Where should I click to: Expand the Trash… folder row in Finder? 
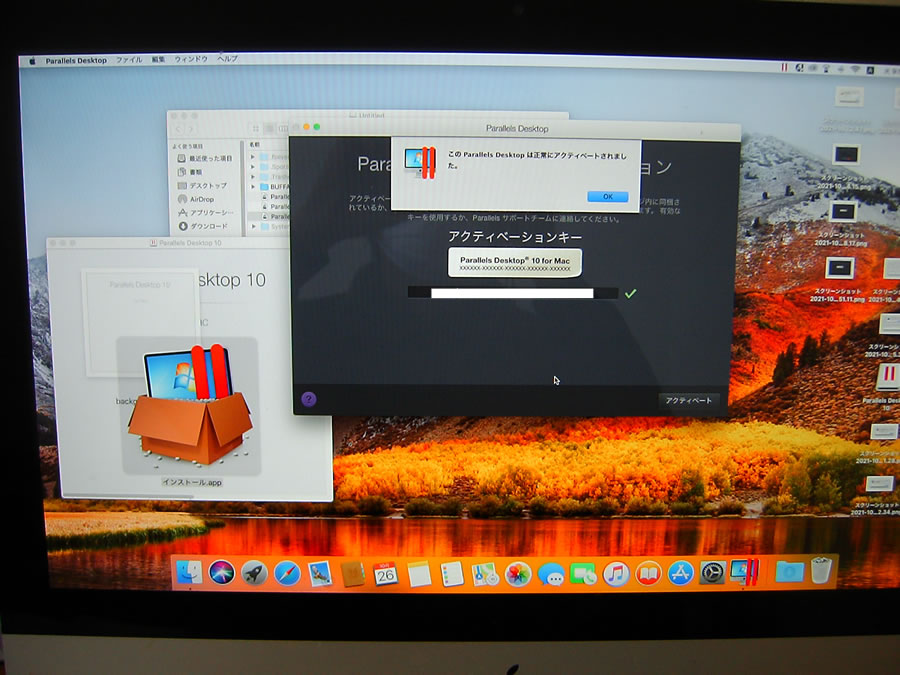point(253,177)
